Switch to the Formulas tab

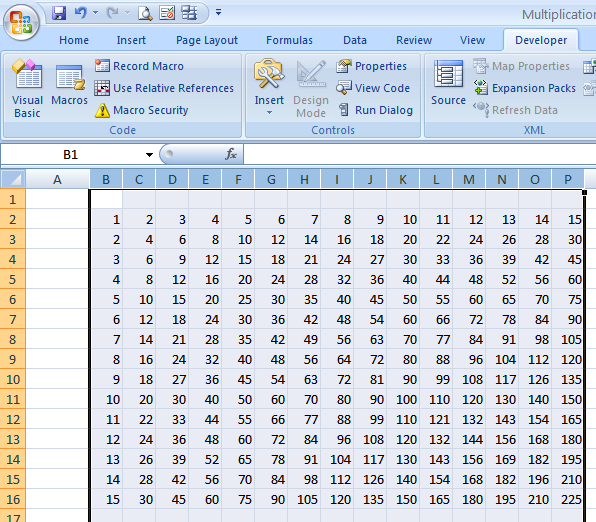pyautogui.click(x=289, y=40)
